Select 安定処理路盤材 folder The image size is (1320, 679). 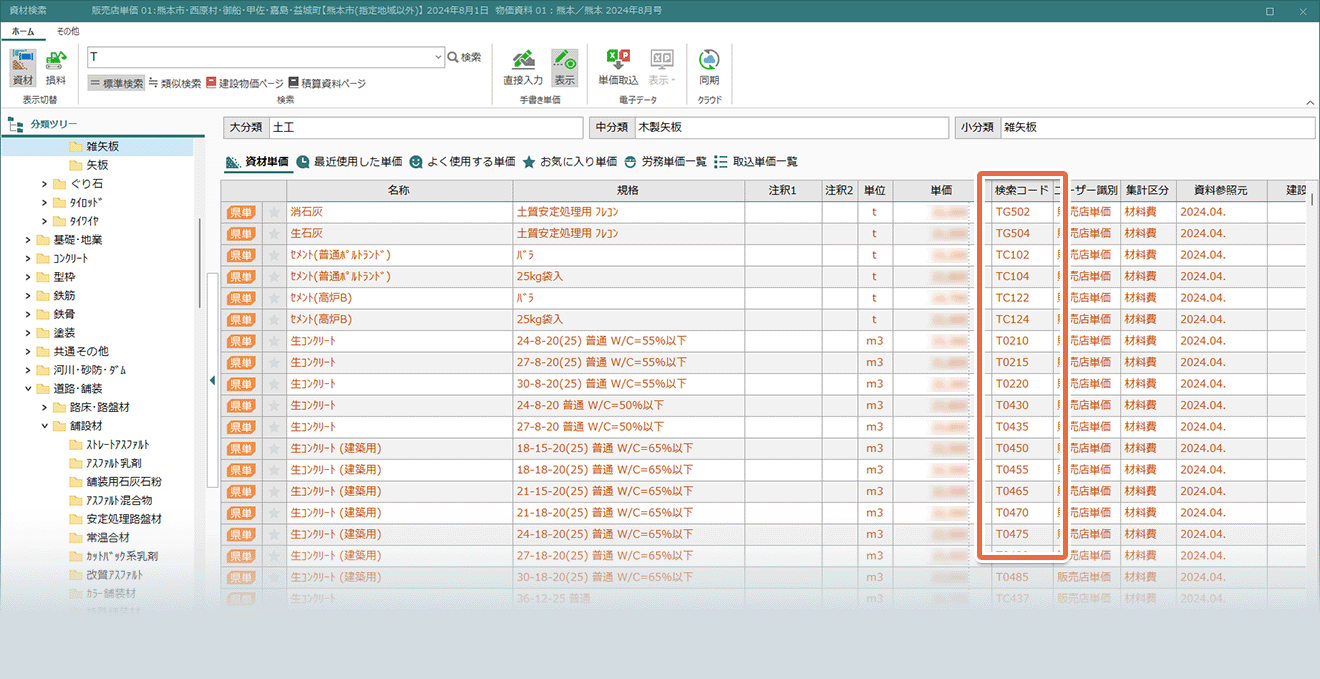tap(115, 519)
